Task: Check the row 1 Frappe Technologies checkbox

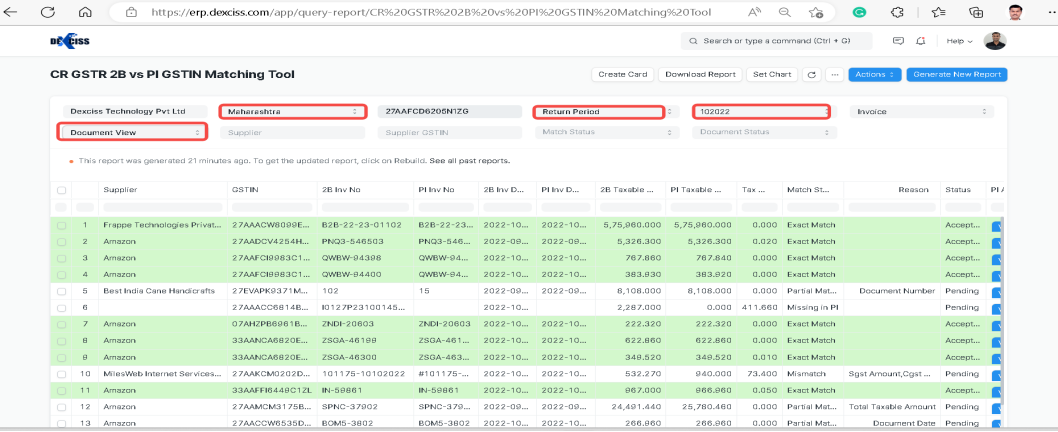Action: [x=62, y=226]
